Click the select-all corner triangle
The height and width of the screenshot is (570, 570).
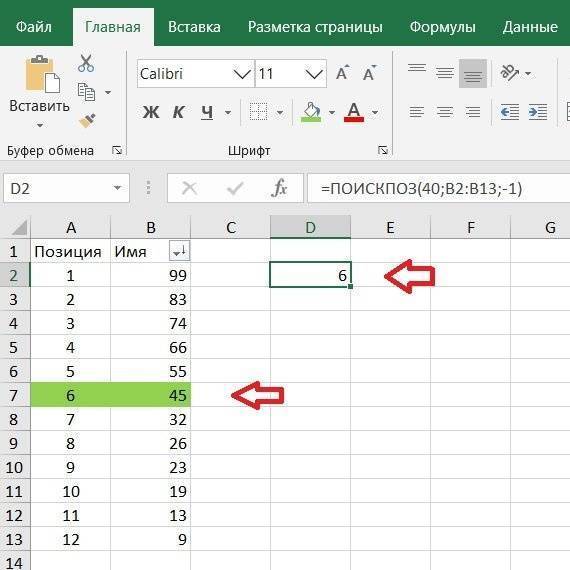point(19,228)
